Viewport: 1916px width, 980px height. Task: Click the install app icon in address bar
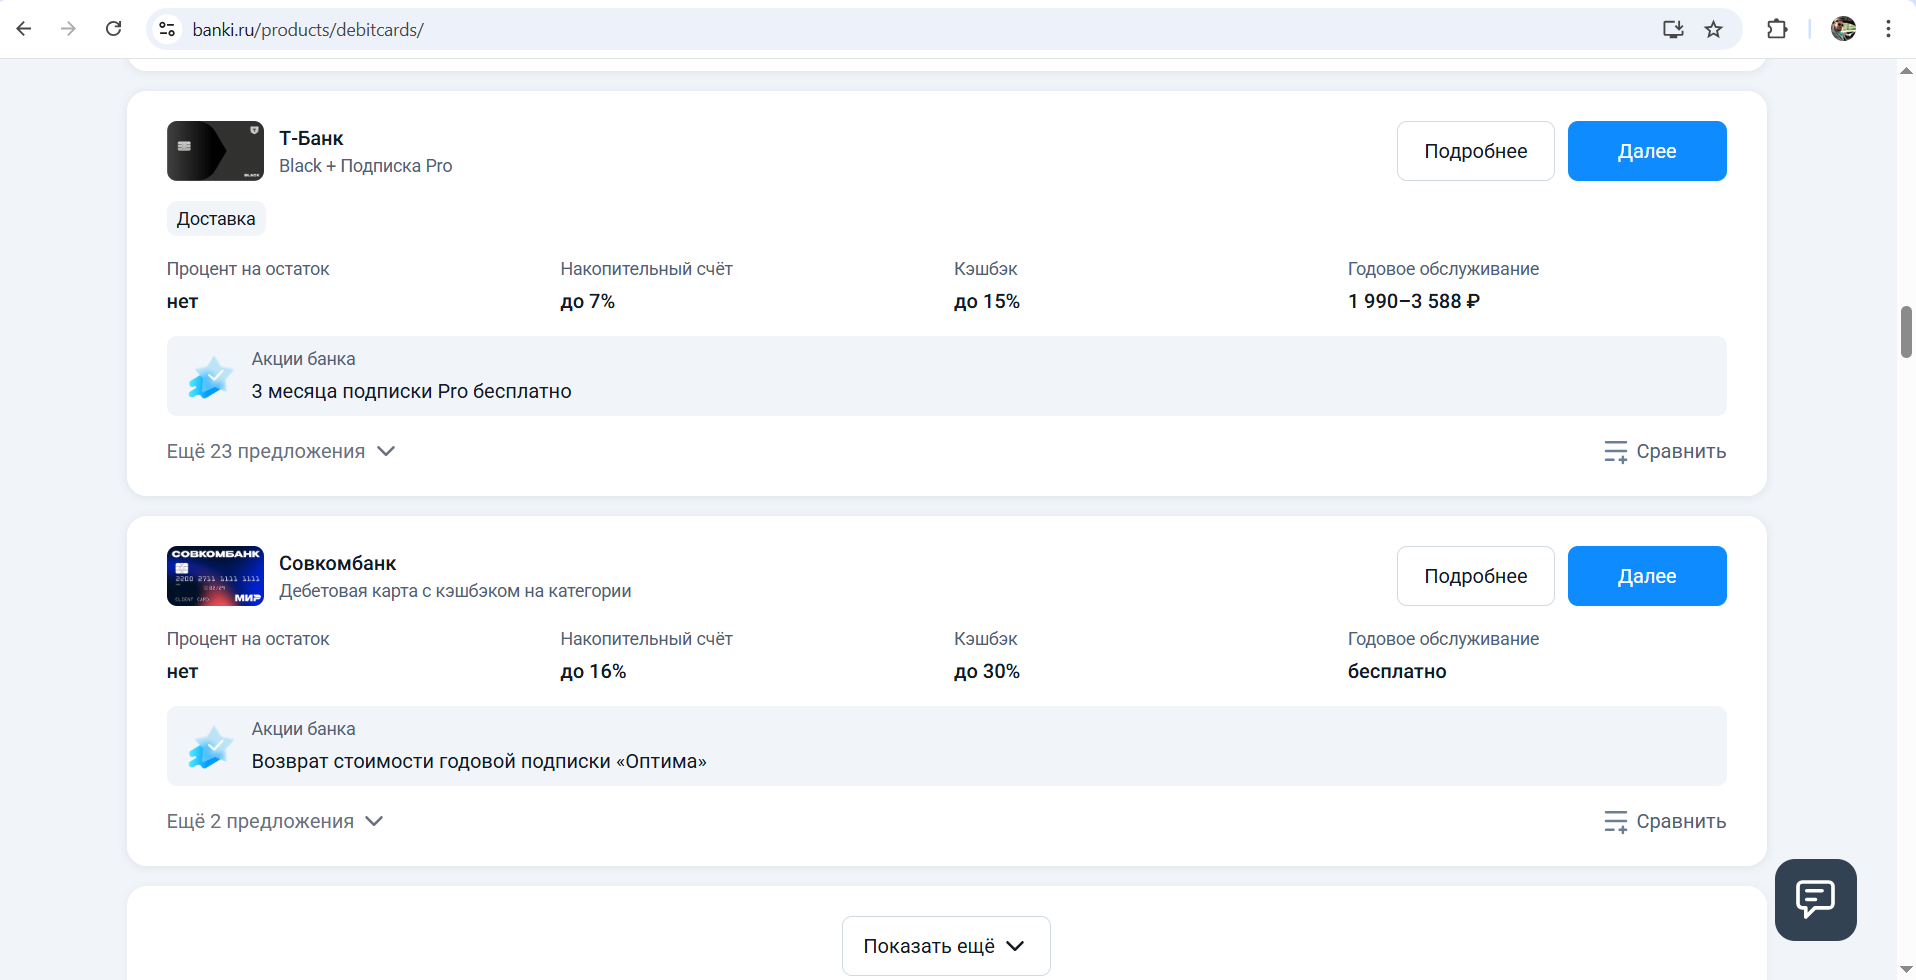1673,29
